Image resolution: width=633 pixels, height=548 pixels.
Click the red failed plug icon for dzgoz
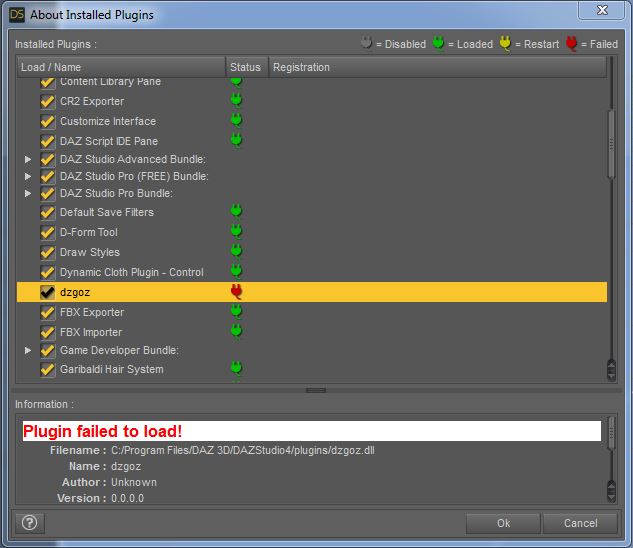coord(236,291)
